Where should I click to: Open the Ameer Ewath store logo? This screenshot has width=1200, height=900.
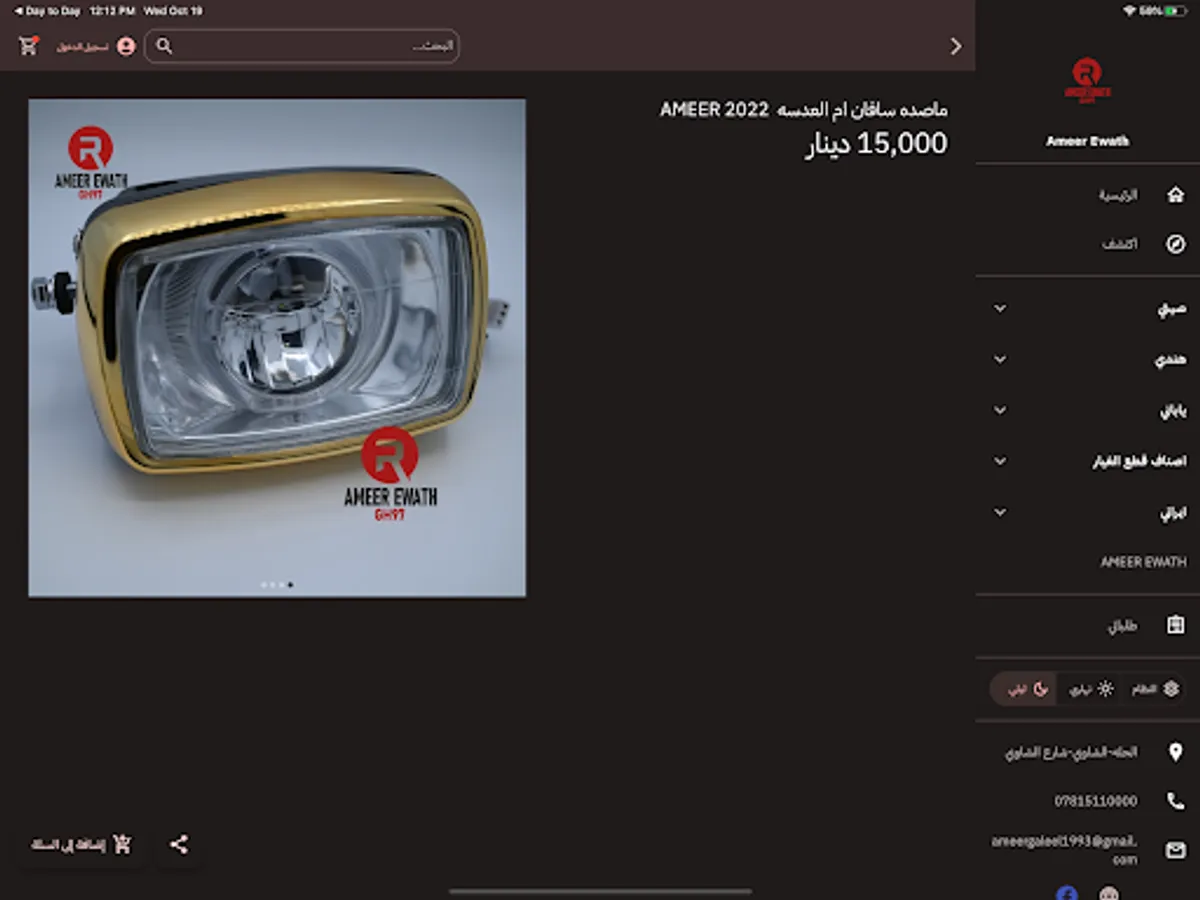1087,81
